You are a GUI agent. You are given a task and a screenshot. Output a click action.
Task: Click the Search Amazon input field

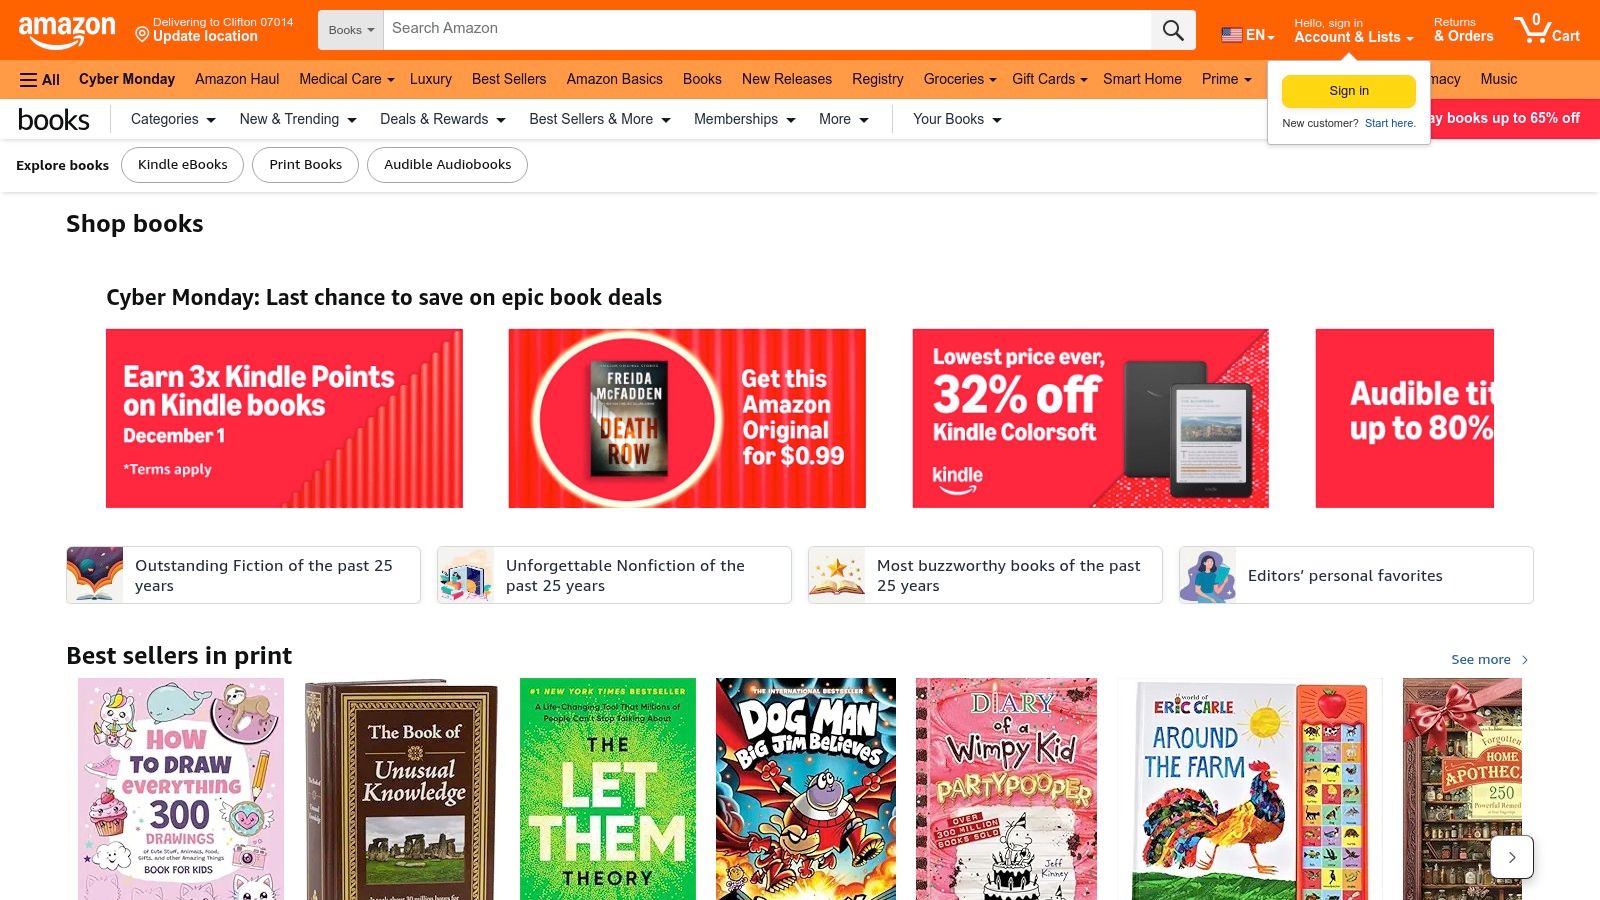coord(766,29)
